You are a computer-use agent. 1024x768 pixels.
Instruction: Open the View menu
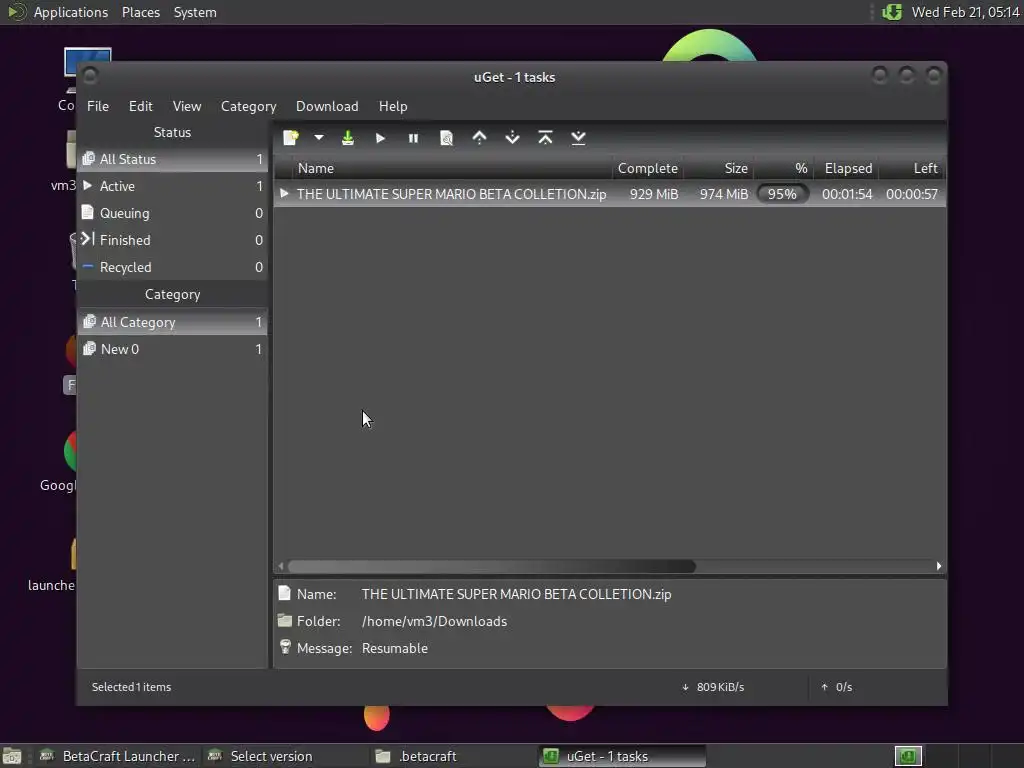[187, 106]
